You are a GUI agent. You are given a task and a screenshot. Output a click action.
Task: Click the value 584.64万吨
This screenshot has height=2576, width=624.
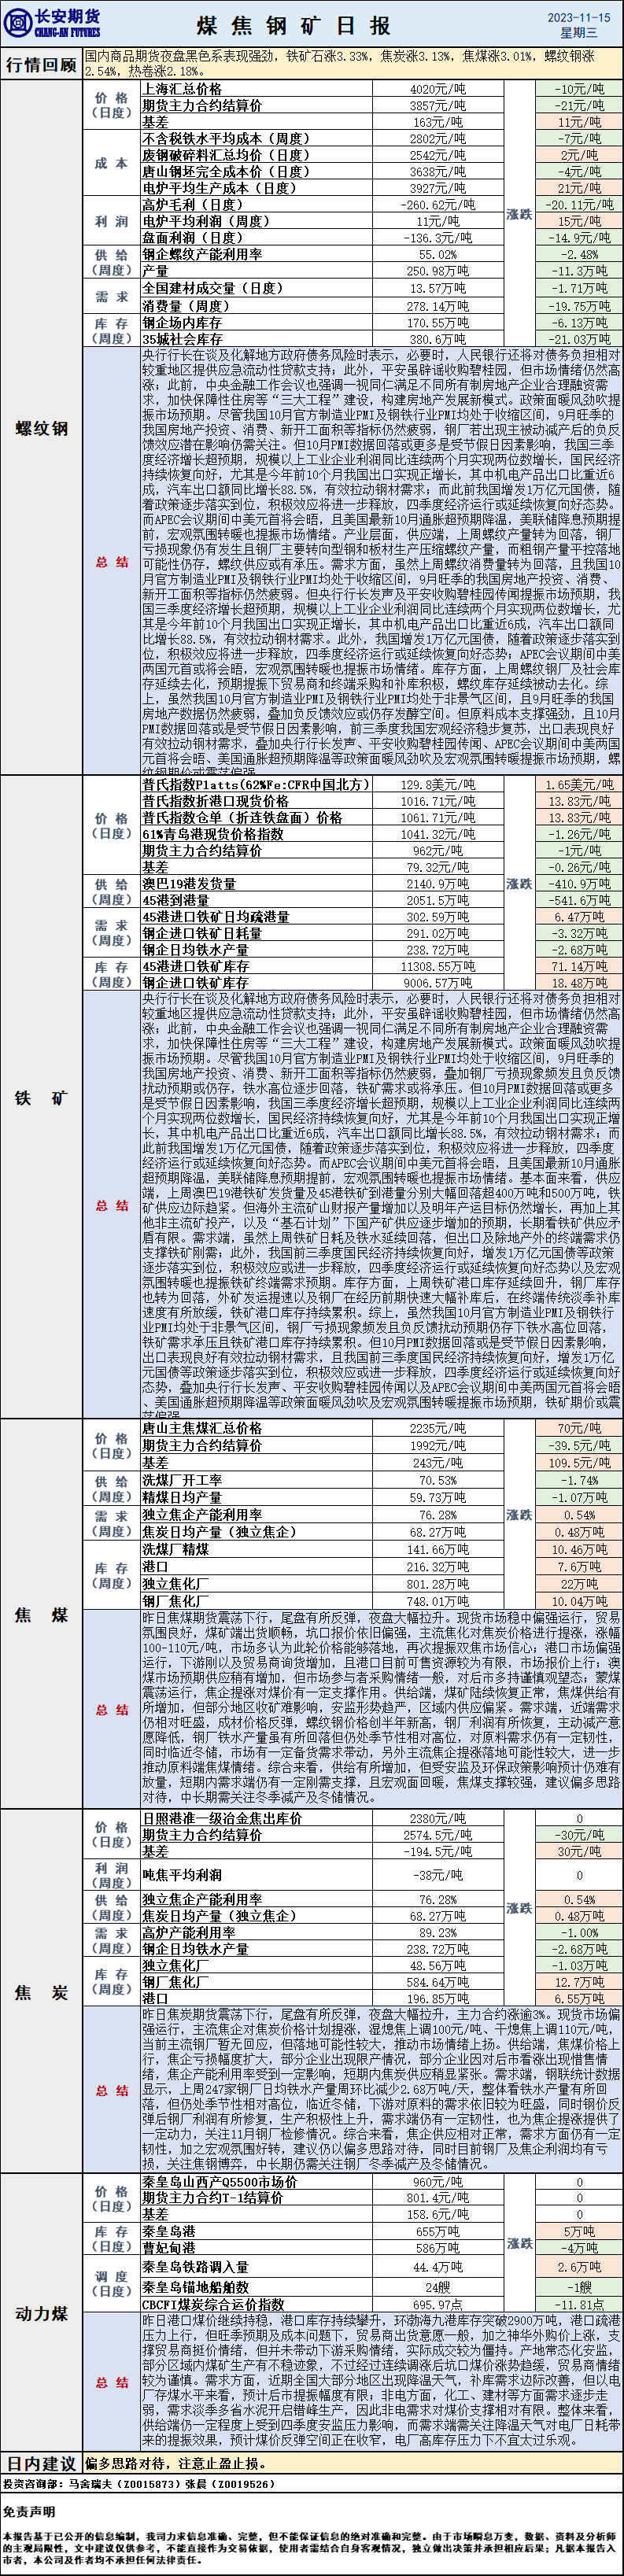[438, 1982]
